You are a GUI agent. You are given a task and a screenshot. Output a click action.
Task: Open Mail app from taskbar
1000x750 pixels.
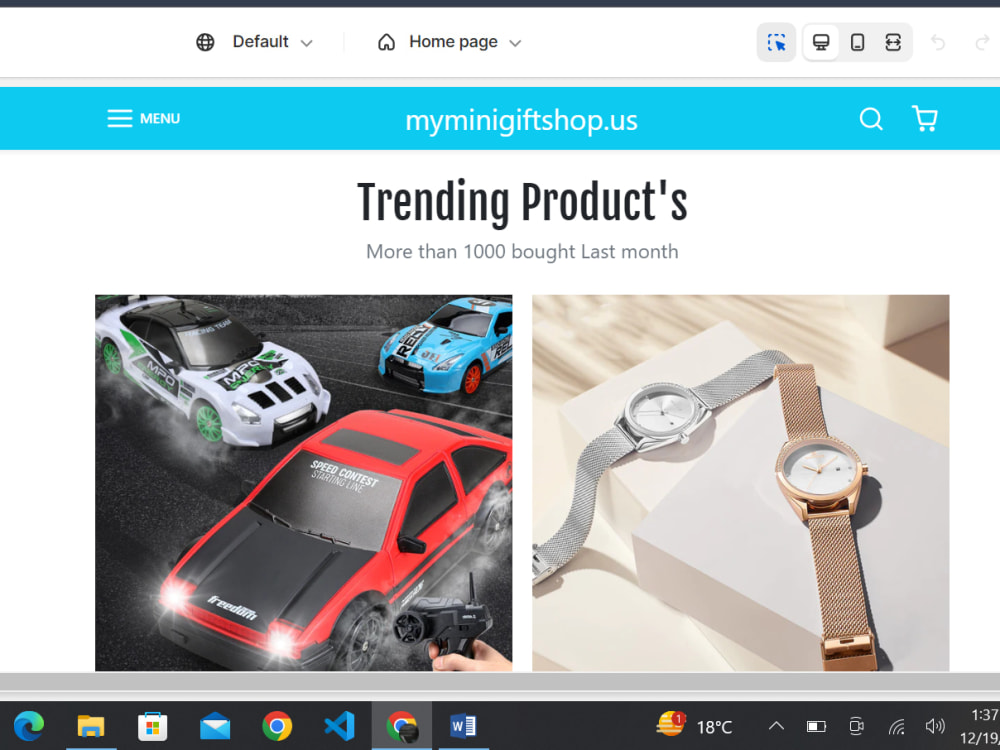click(x=215, y=726)
